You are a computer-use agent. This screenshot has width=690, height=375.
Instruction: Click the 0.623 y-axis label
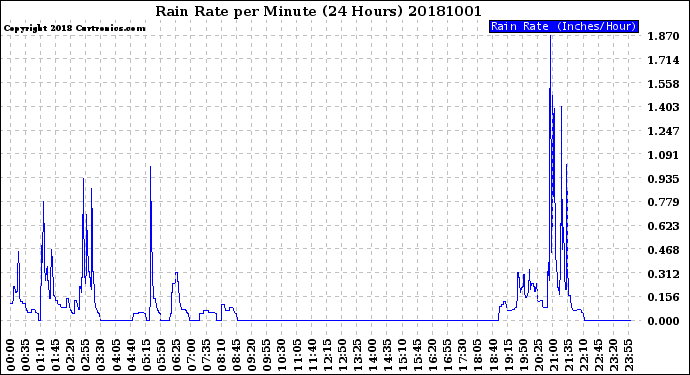click(664, 226)
